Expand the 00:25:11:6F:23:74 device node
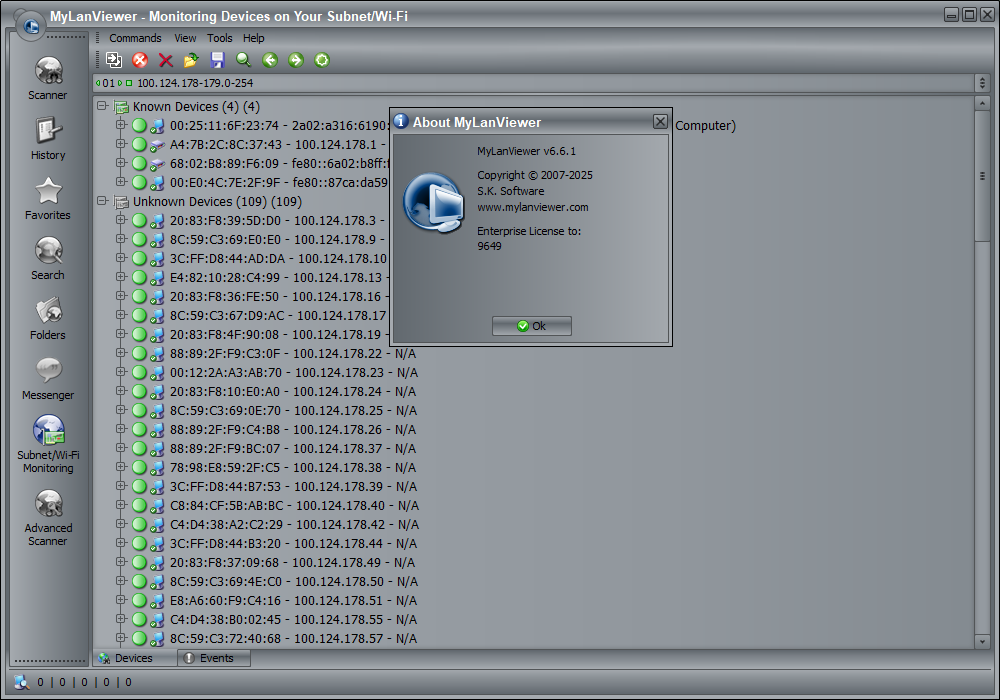 (x=120, y=125)
